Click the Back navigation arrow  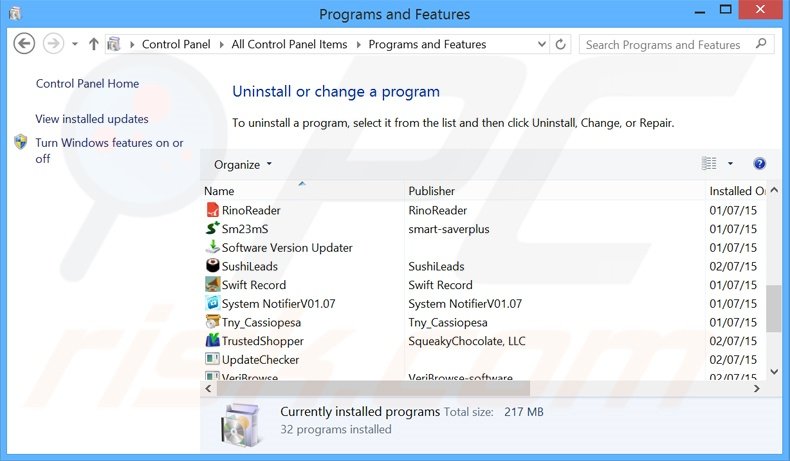[24, 44]
